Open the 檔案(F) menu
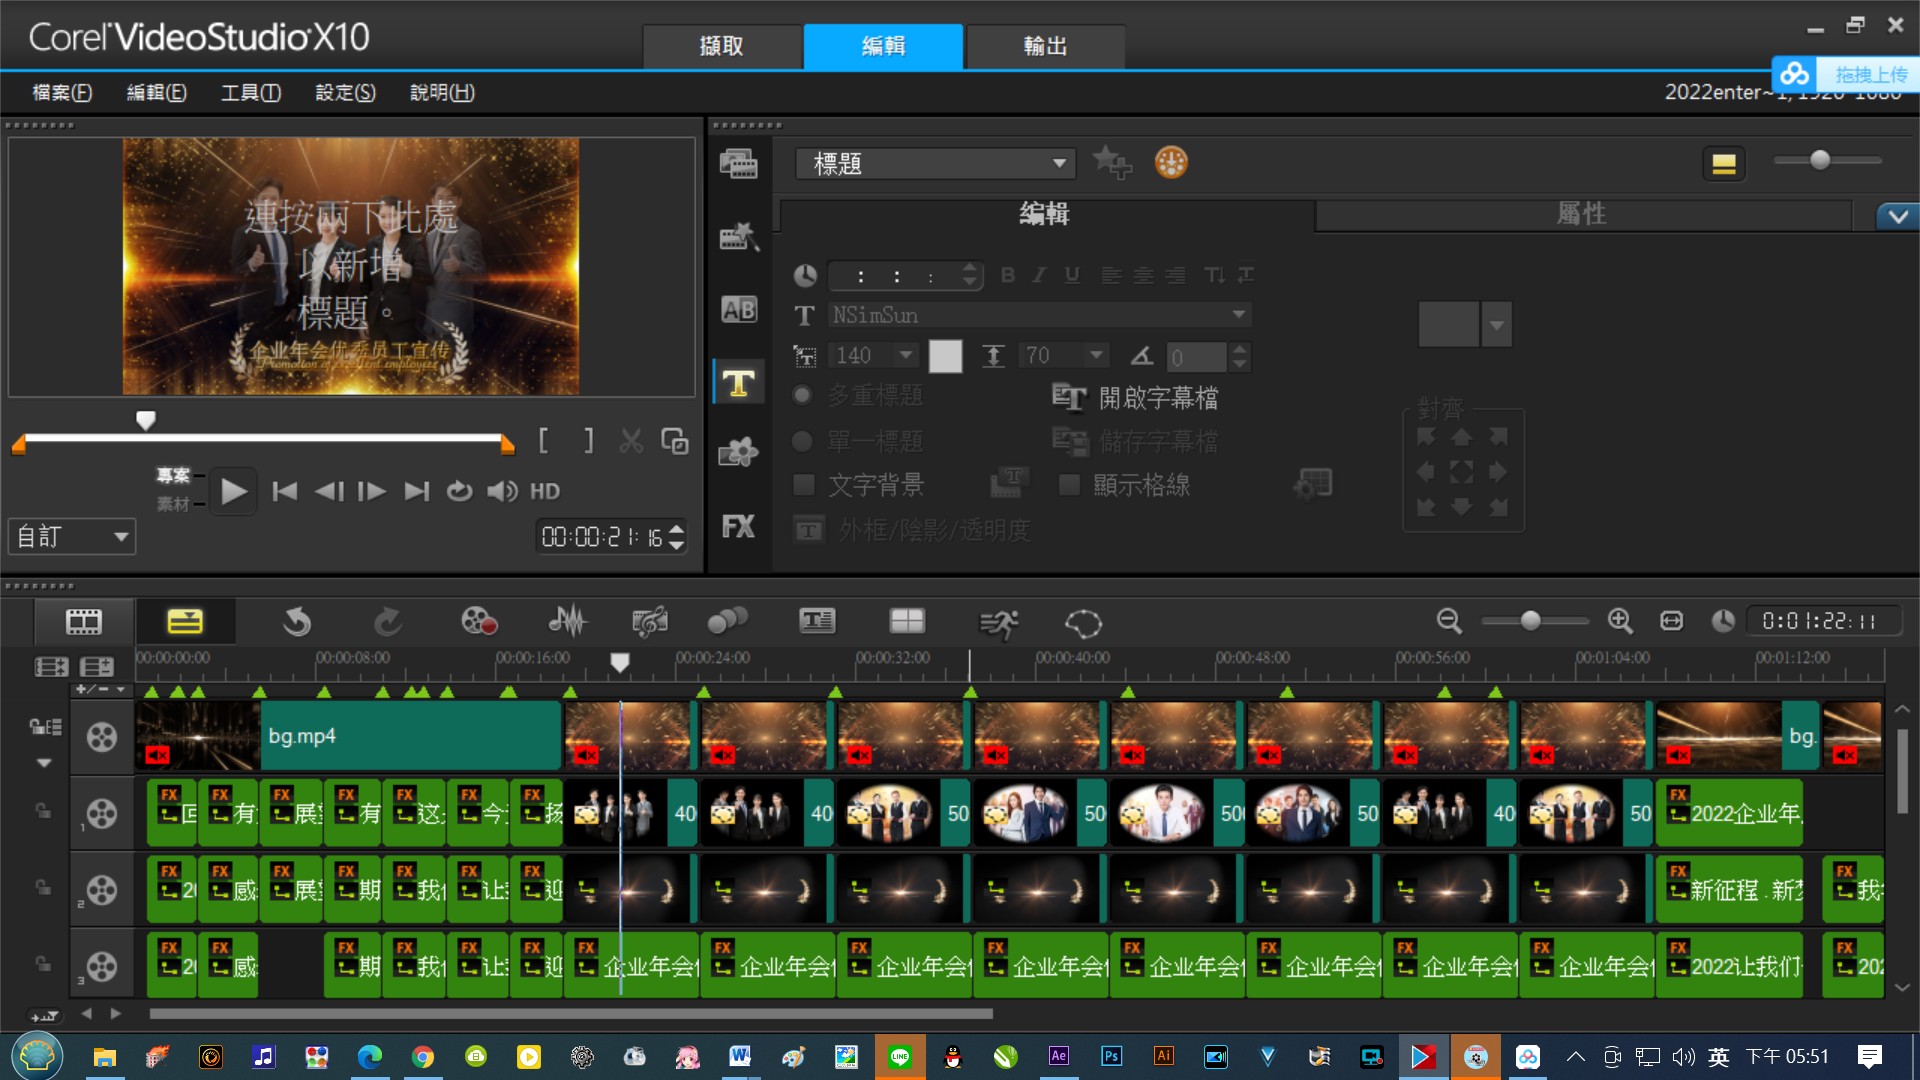This screenshot has height=1080, width=1920. pyautogui.click(x=62, y=92)
